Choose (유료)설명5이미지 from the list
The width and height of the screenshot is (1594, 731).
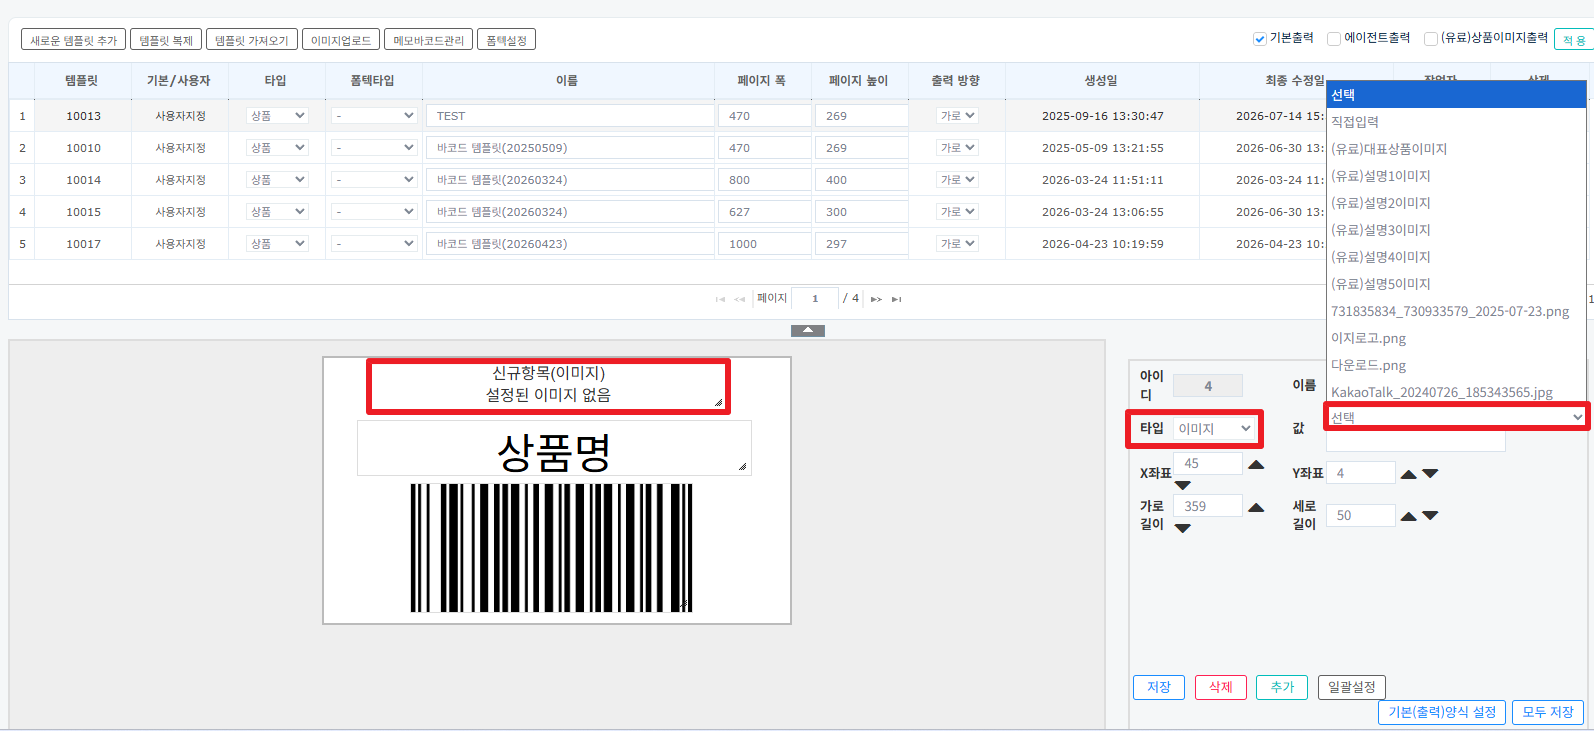click(1456, 284)
